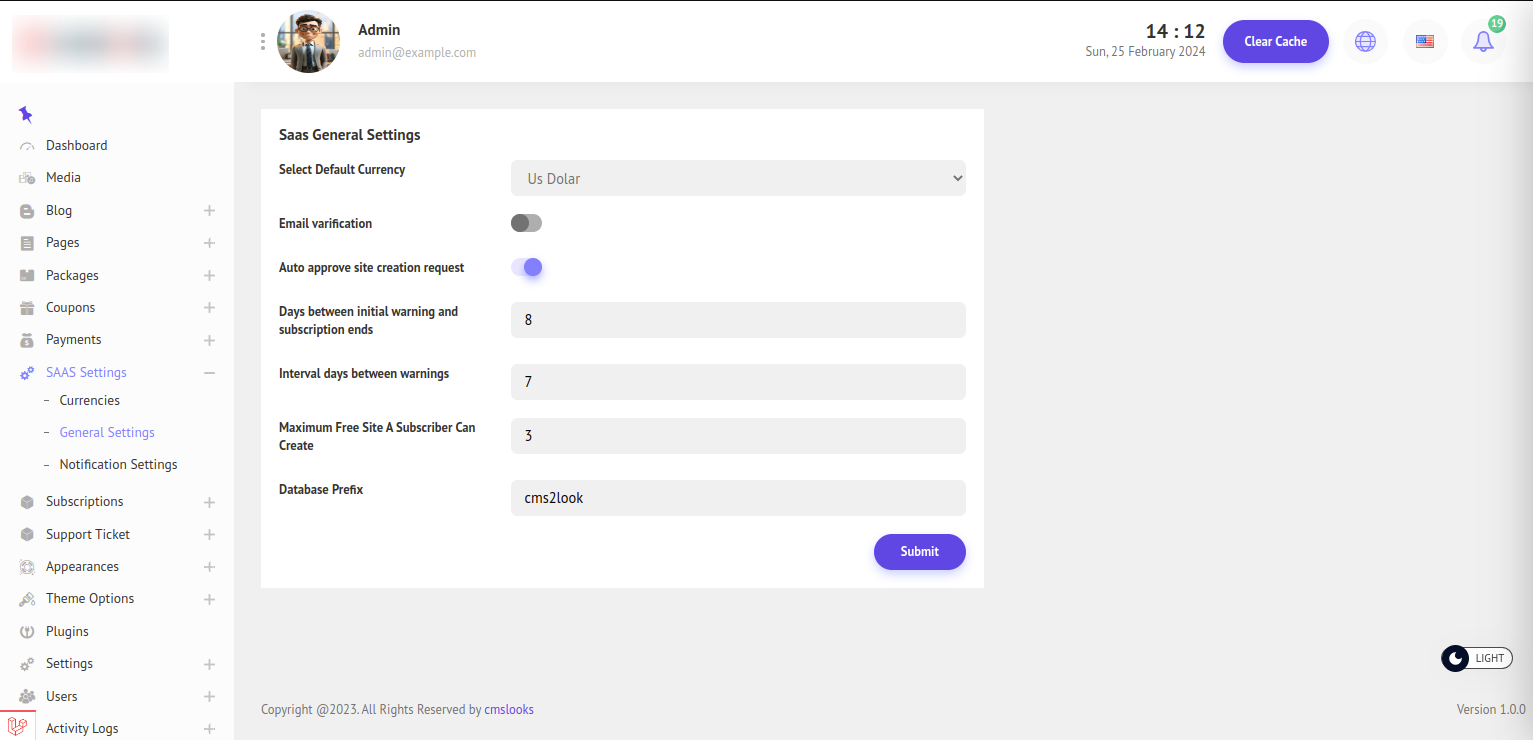Click the three-dot menu beside avatar

point(263,41)
